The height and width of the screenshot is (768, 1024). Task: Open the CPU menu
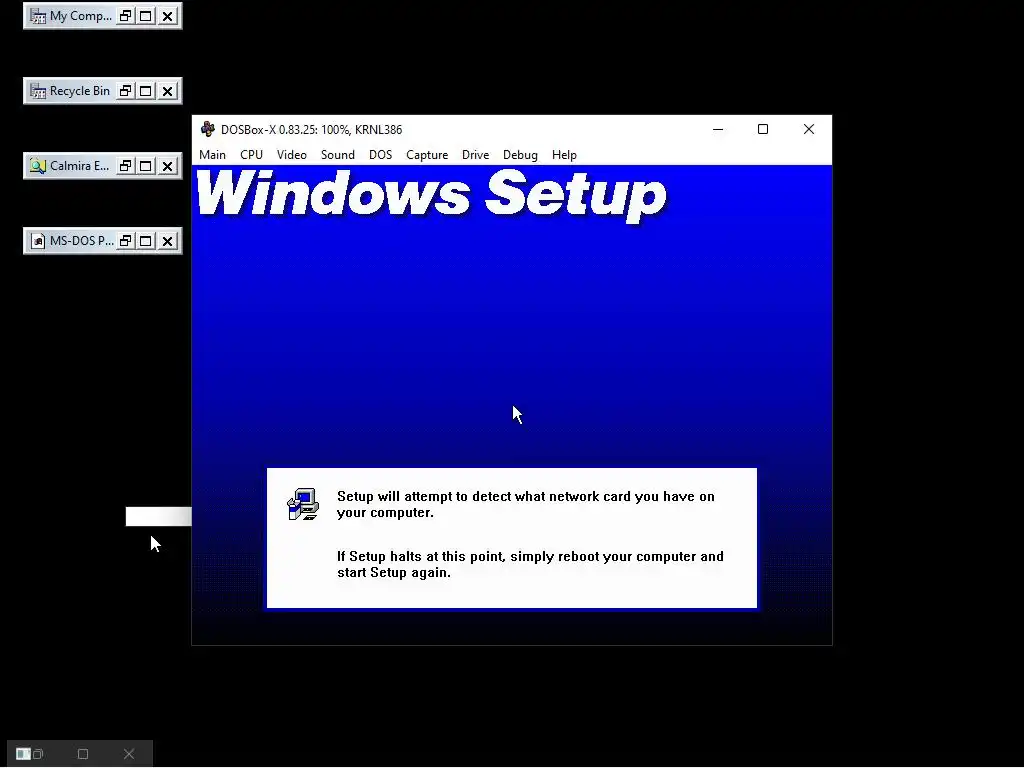coord(251,155)
